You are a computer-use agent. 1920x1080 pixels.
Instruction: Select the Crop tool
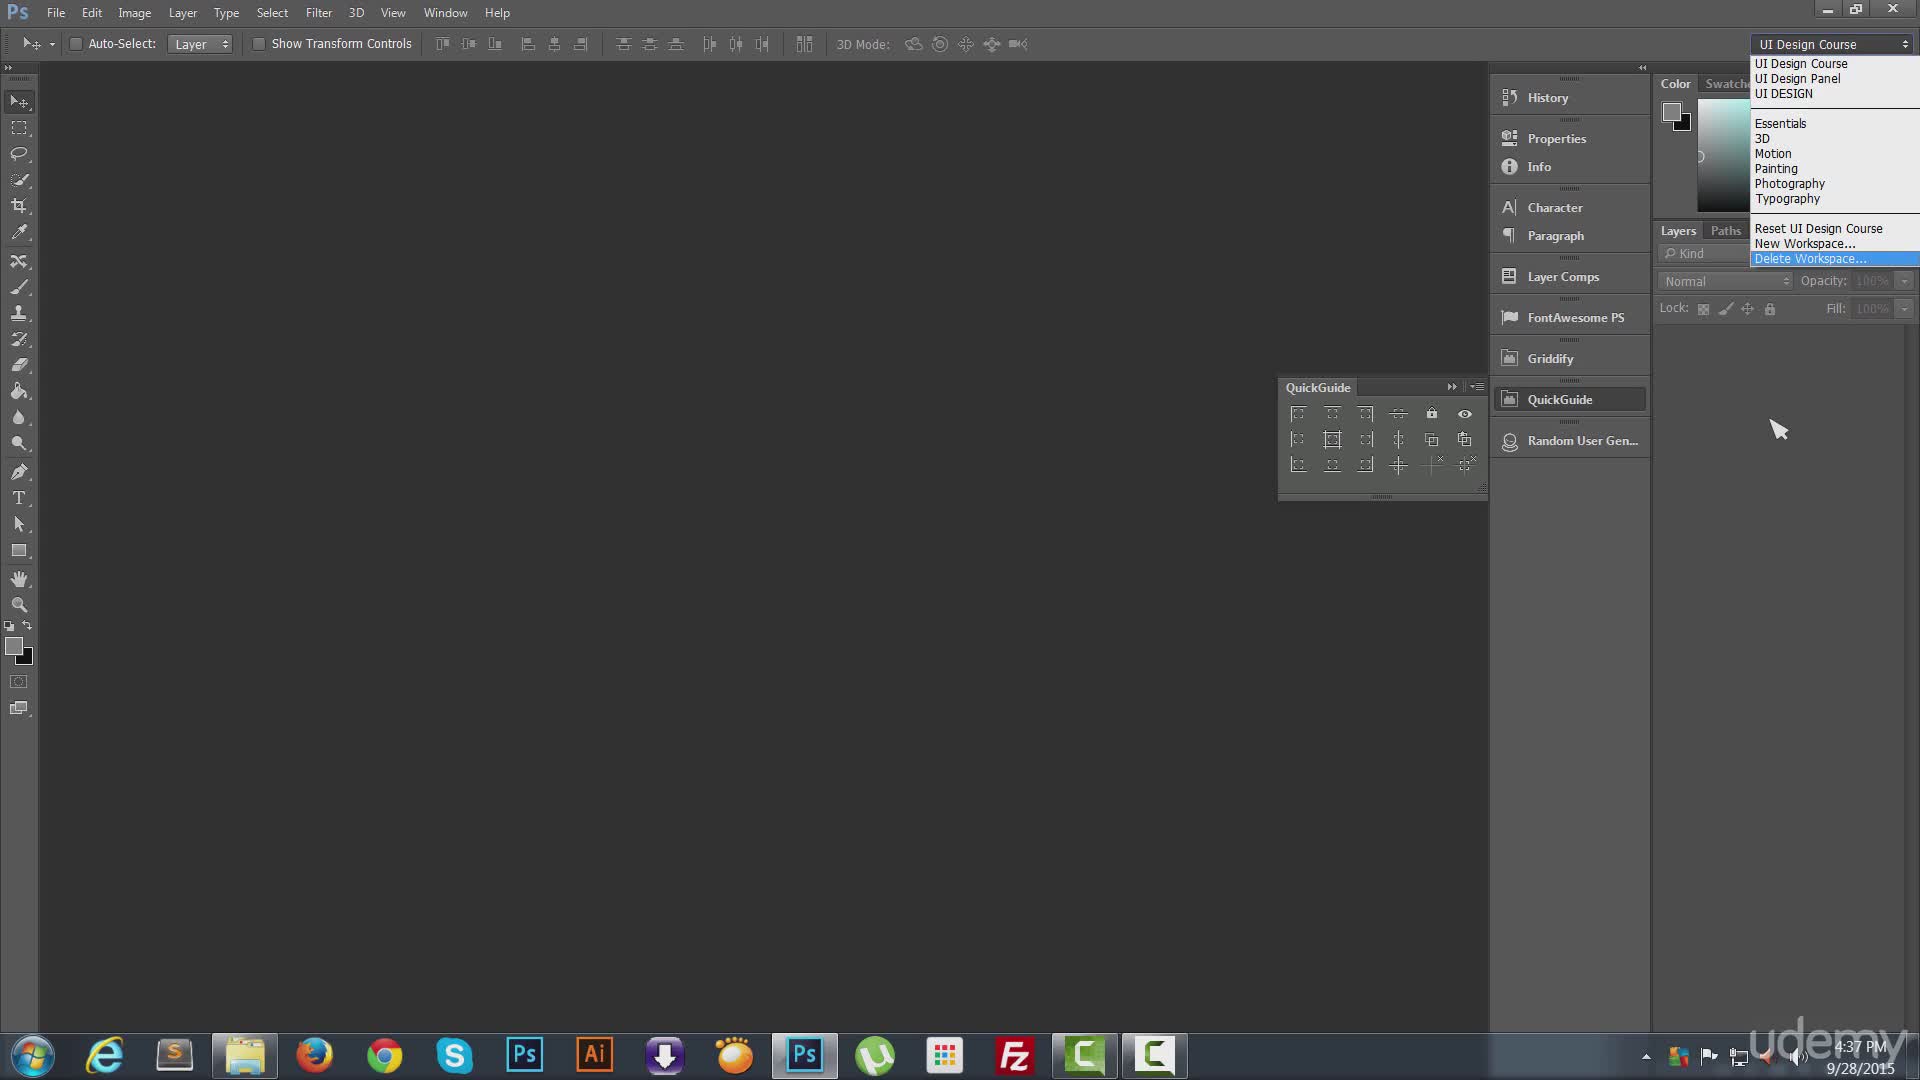(19, 206)
